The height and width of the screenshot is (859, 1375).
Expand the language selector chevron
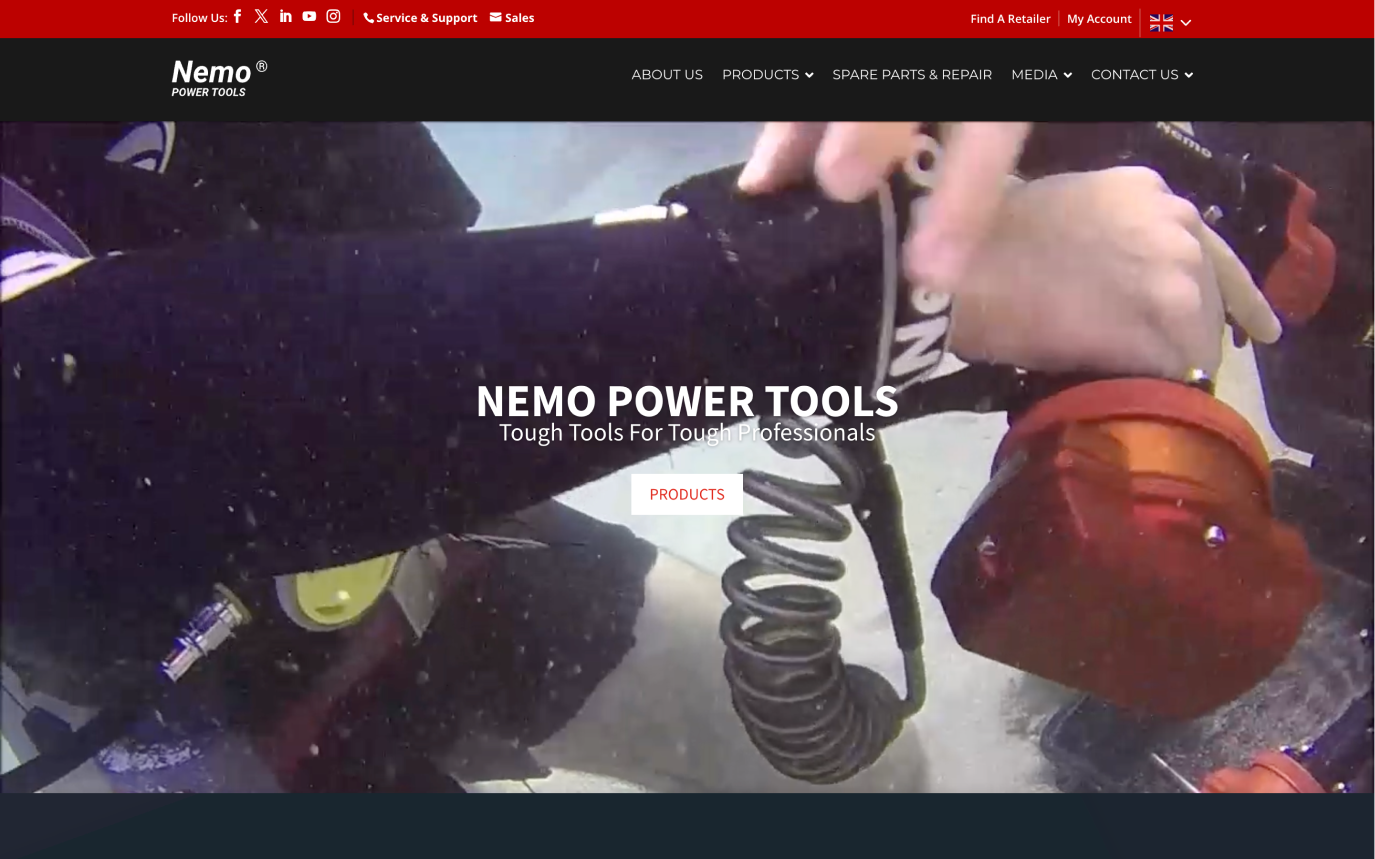coord(1186,23)
